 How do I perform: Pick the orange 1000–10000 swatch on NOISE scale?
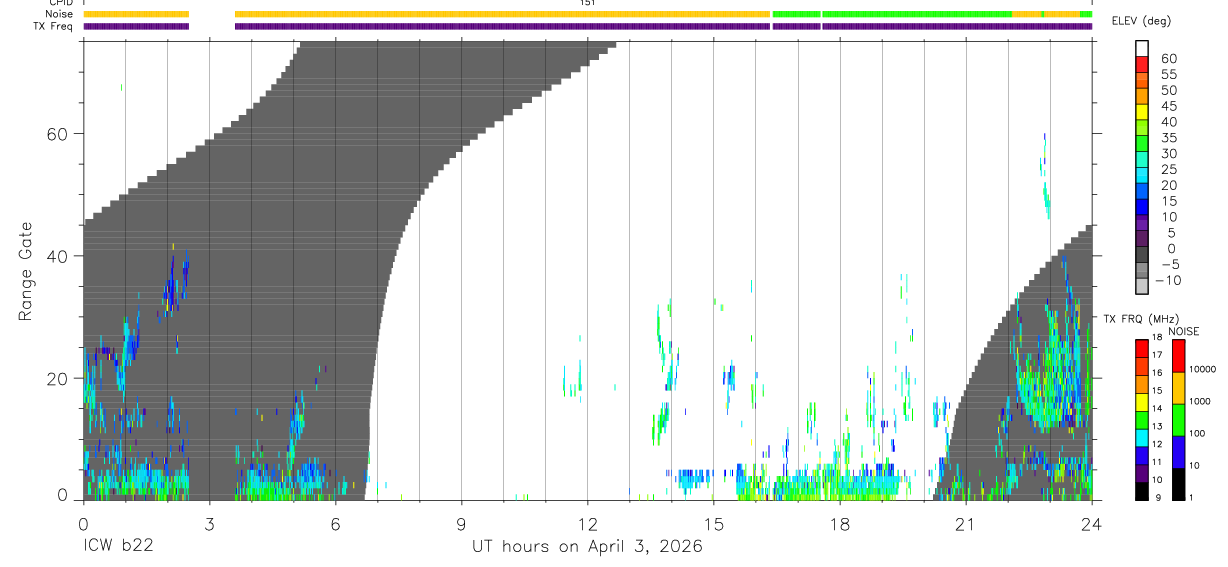(x=1179, y=387)
